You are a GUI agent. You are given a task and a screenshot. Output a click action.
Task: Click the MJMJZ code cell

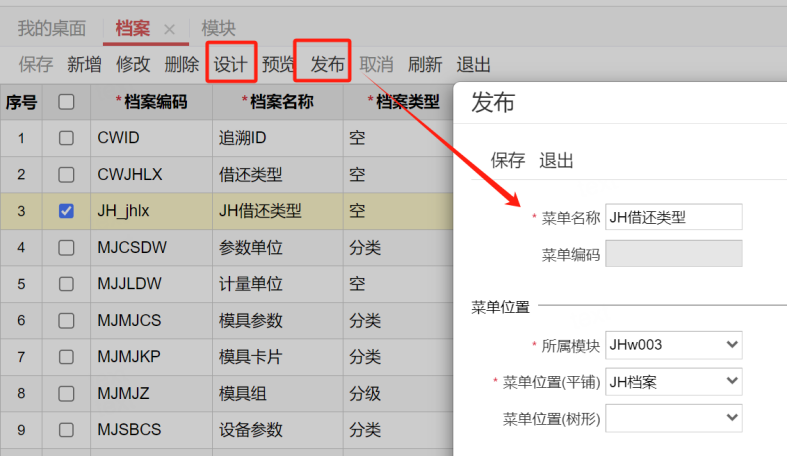152,393
